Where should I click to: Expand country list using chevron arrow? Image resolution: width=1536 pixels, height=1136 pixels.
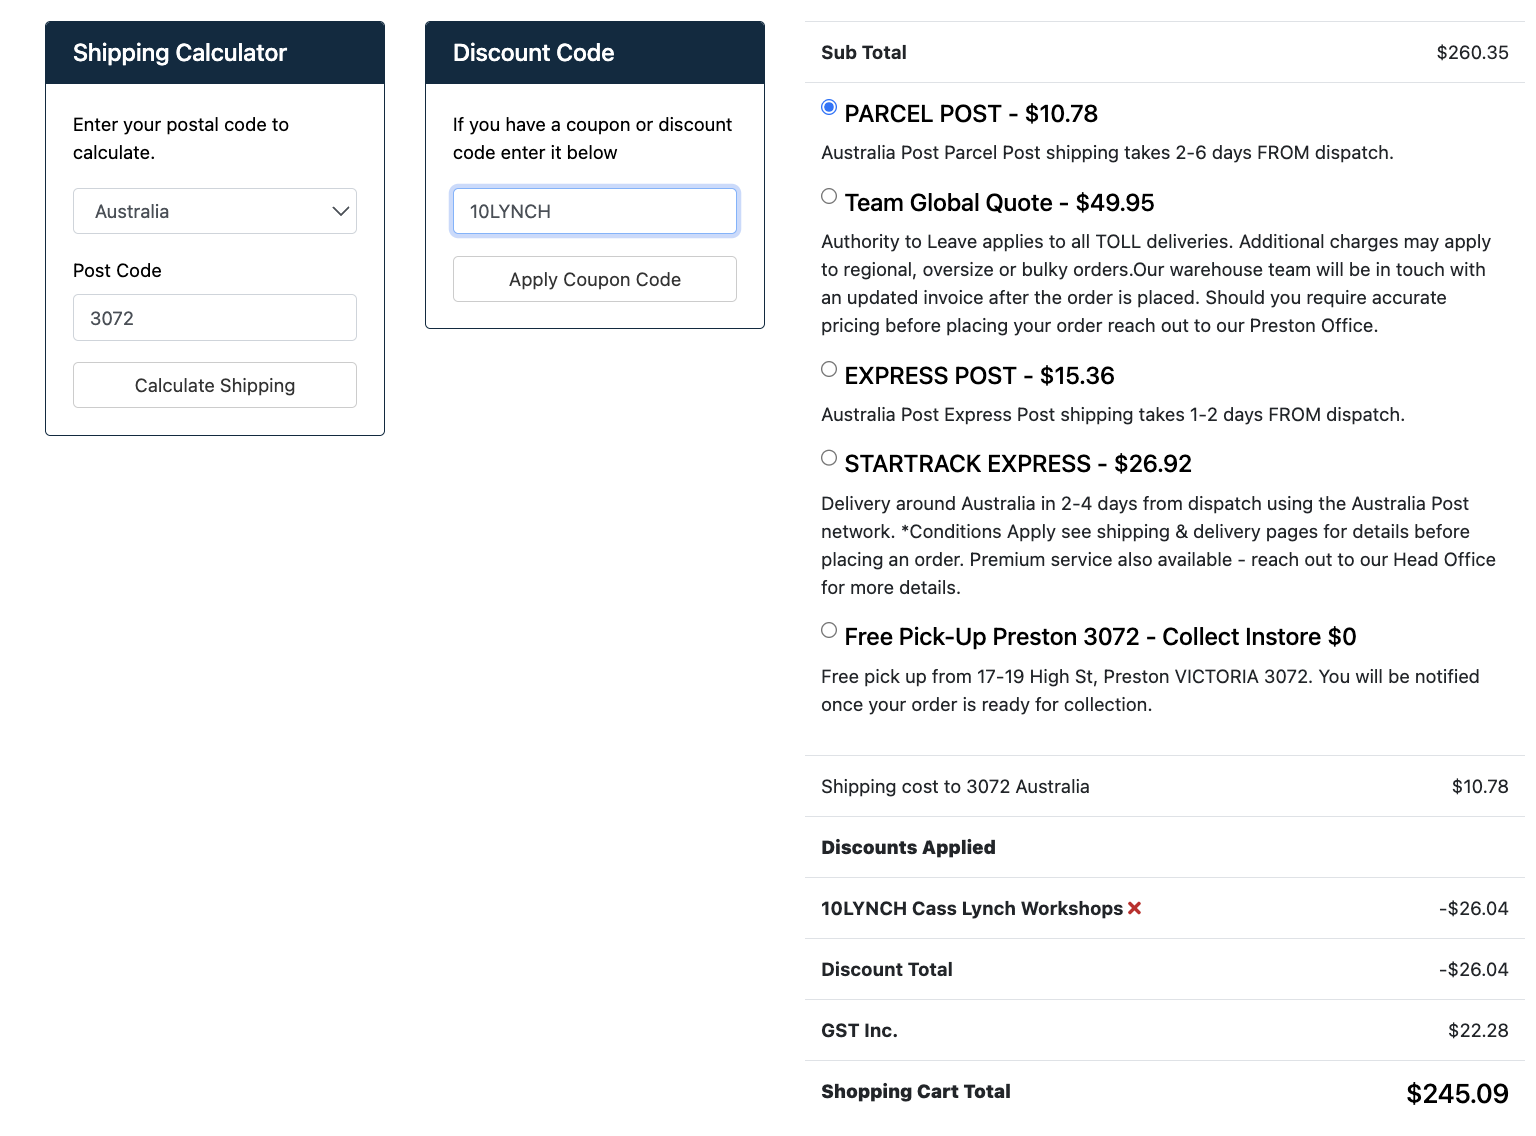340,211
